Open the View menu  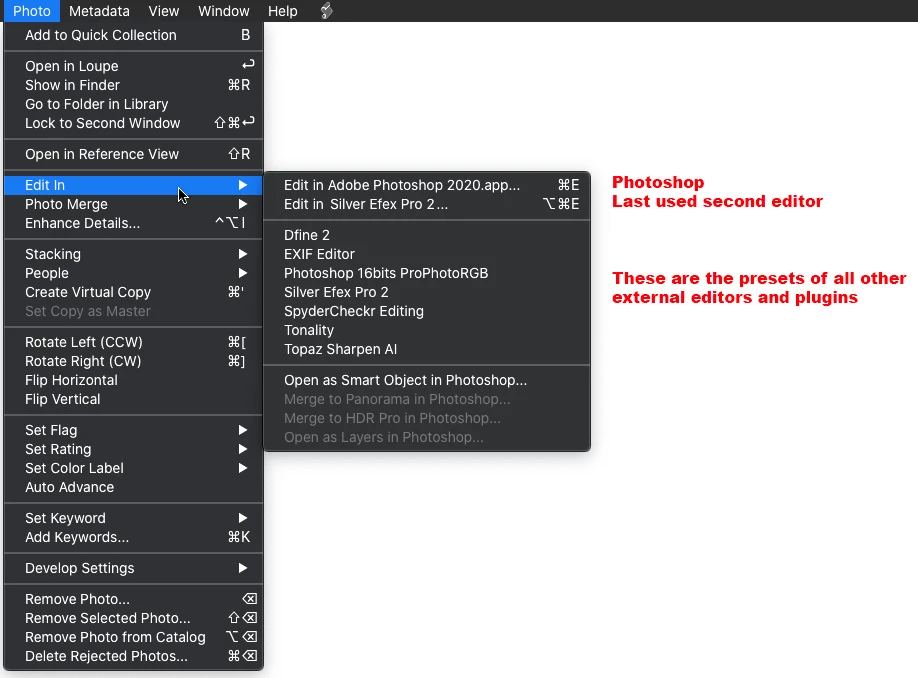point(163,11)
